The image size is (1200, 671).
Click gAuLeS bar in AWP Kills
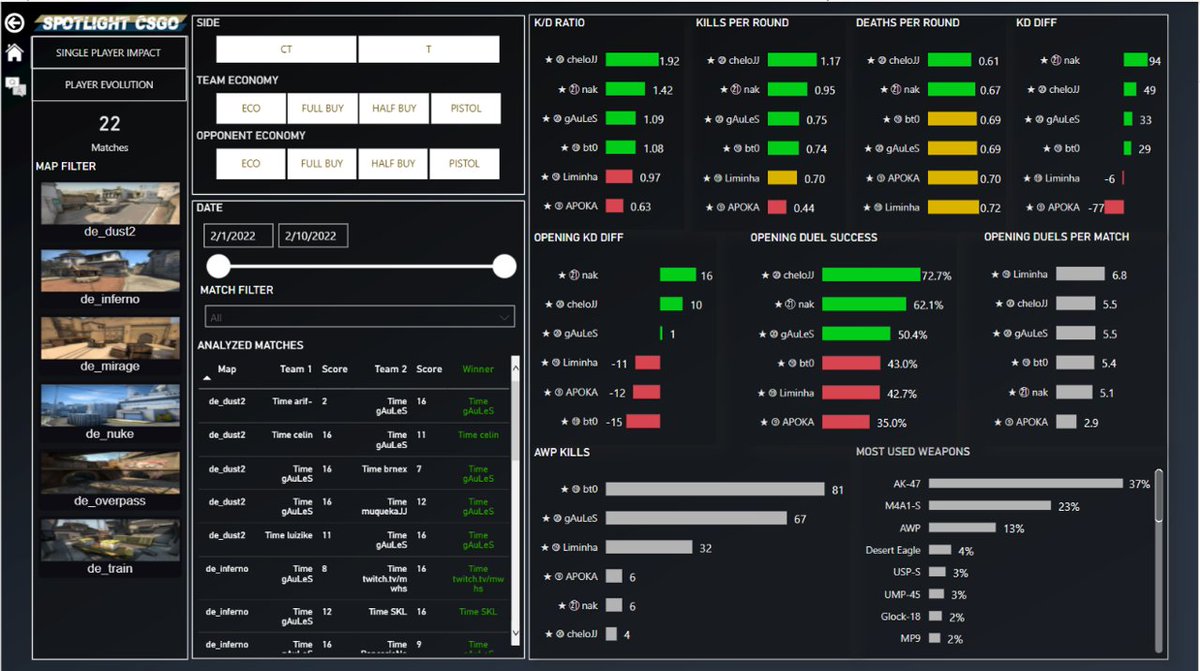(697, 518)
